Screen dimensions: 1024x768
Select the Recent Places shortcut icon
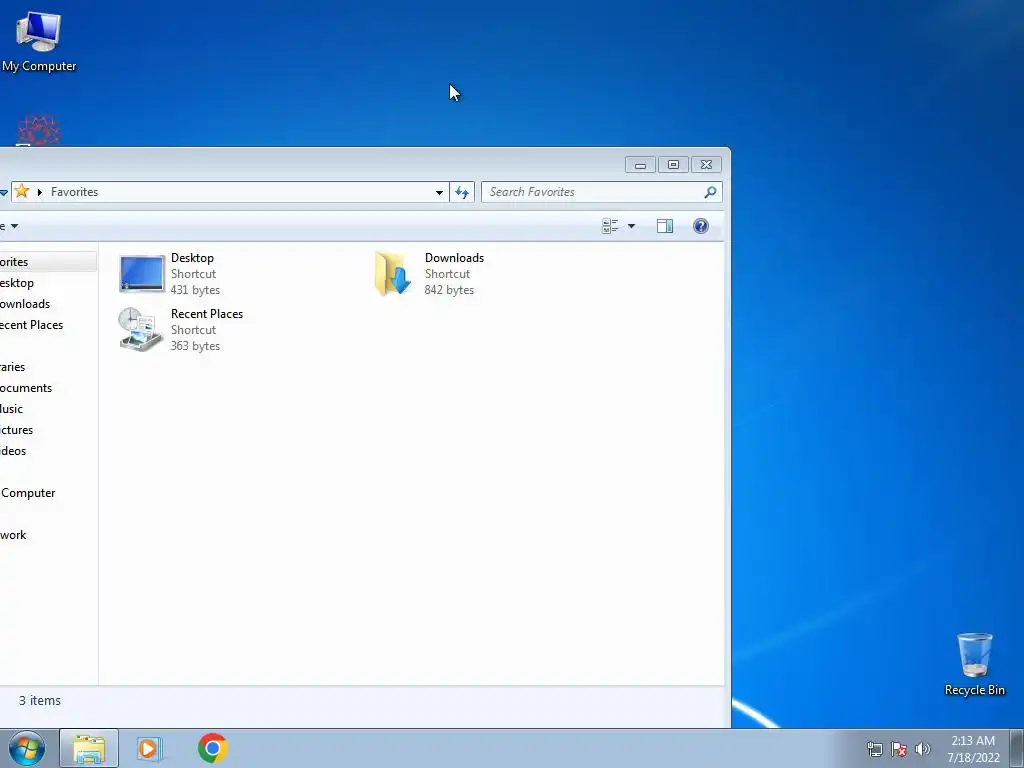pos(140,329)
